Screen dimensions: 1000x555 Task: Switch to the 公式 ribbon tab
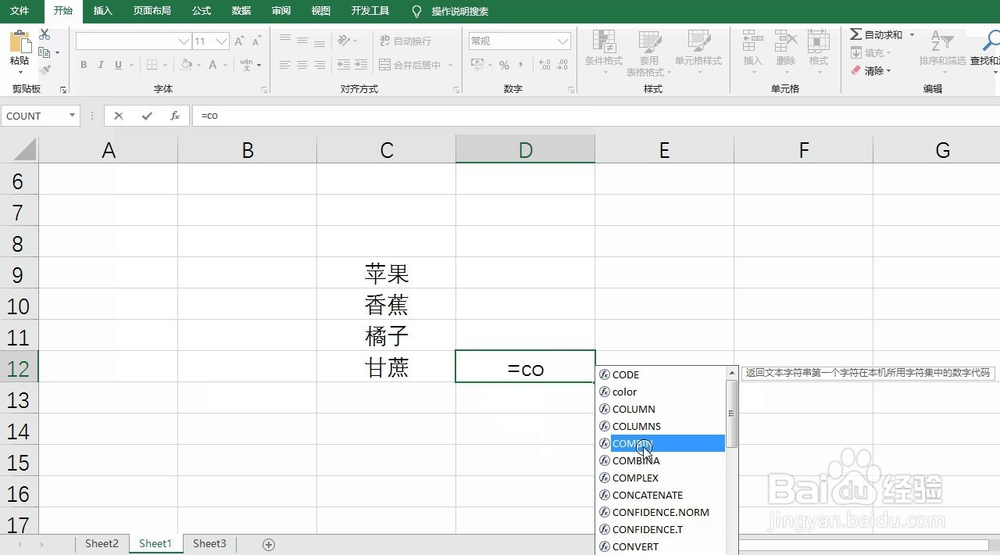point(202,11)
